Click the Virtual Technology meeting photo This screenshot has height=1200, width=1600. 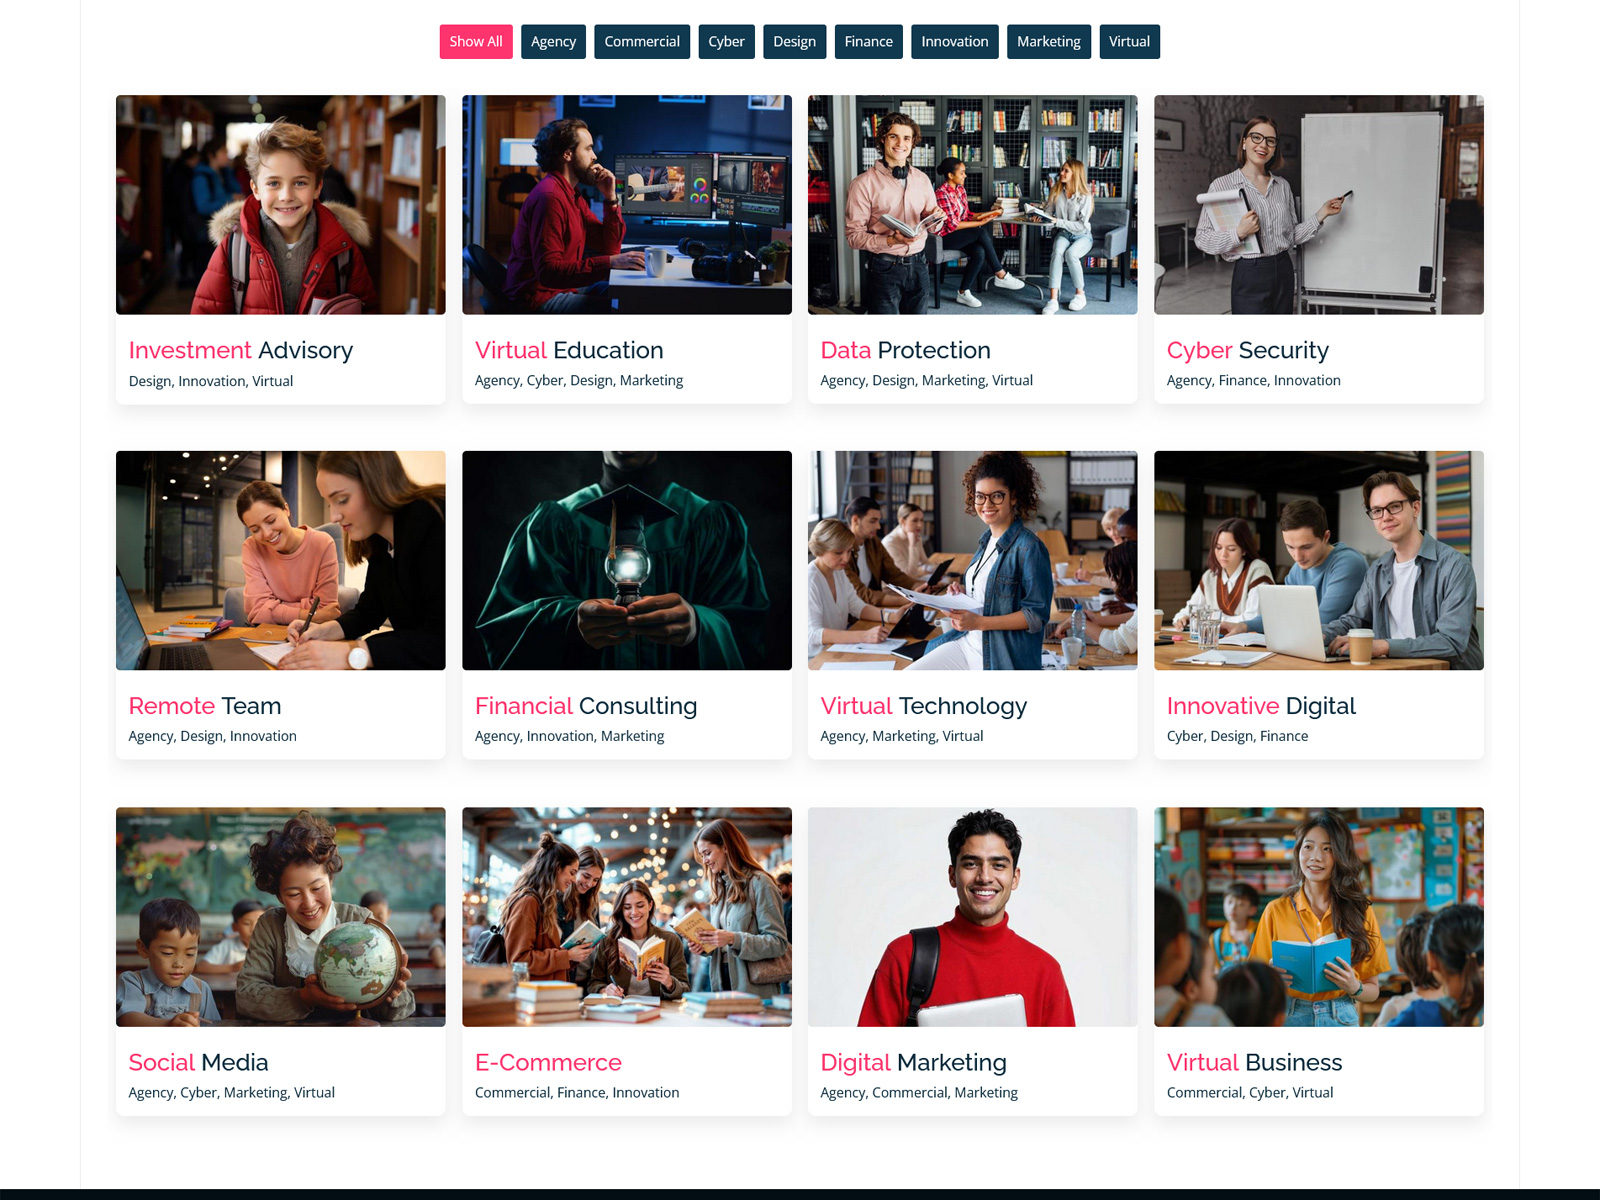click(972, 561)
